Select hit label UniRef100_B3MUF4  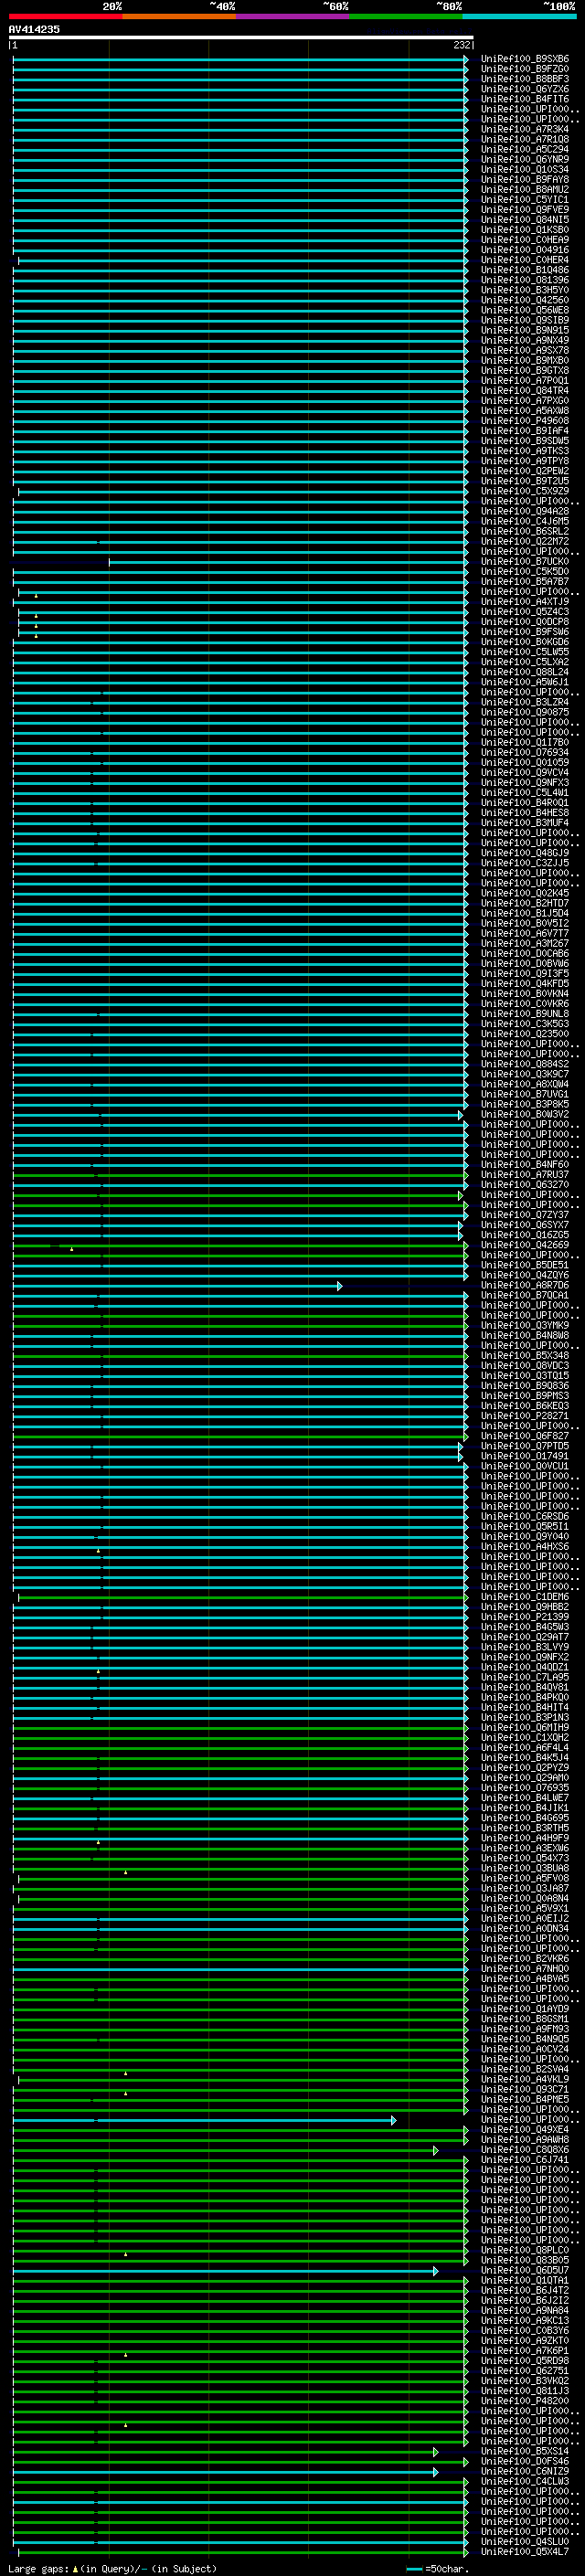tap(525, 823)
